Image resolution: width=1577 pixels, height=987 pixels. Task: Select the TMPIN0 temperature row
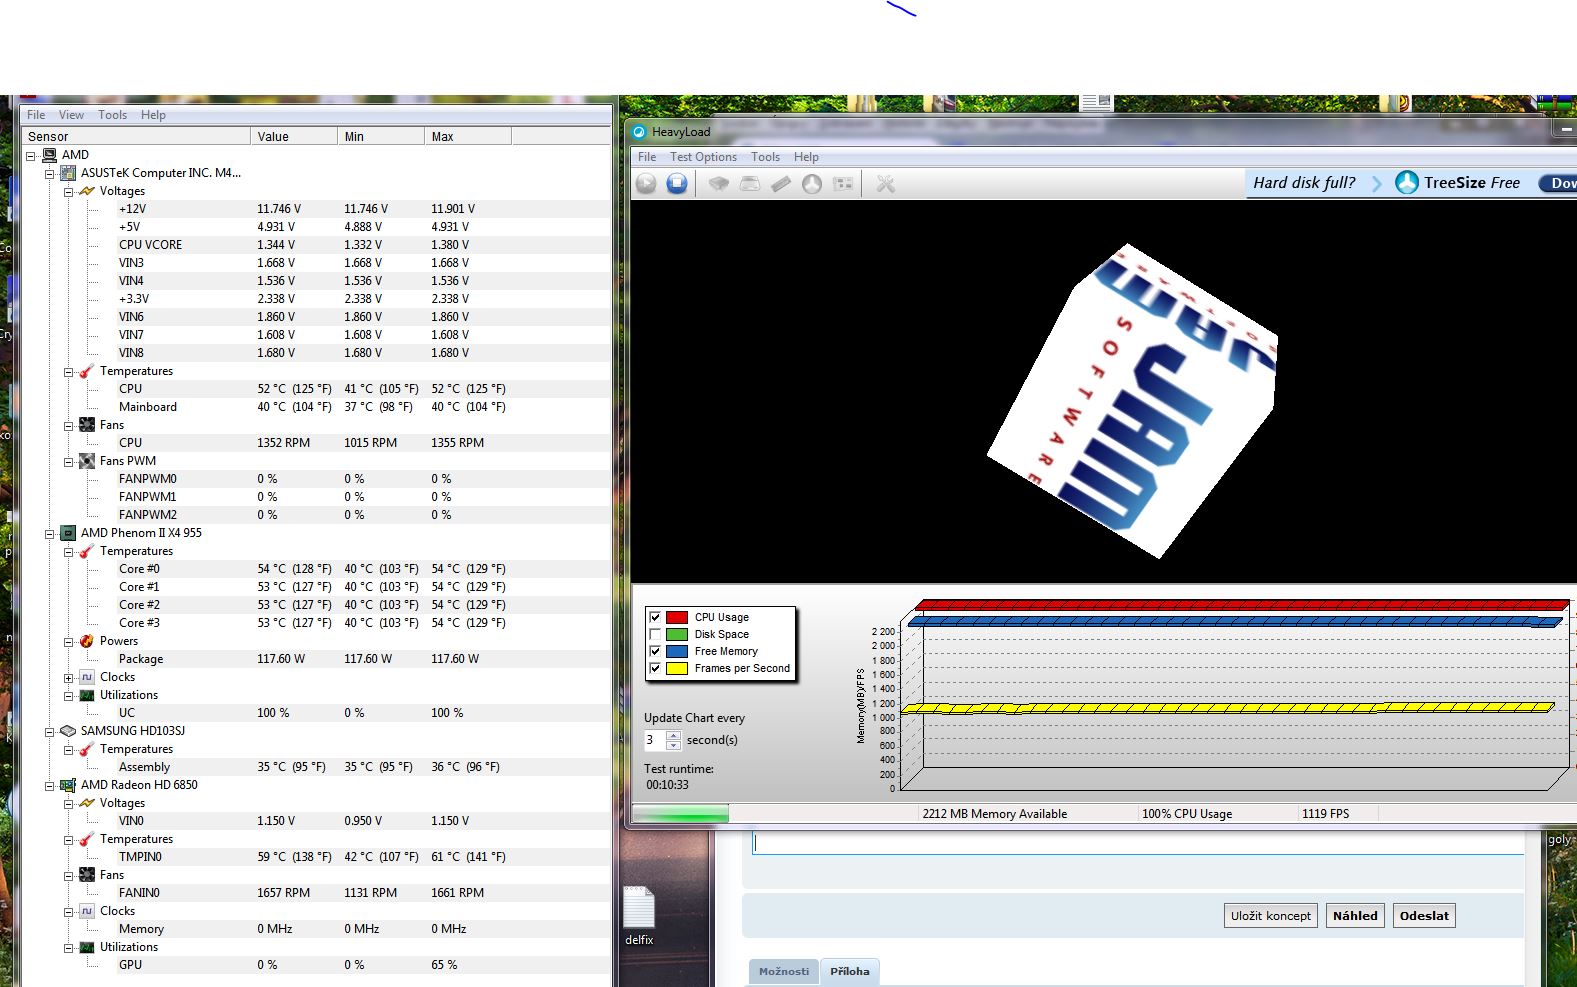(316, 857)
